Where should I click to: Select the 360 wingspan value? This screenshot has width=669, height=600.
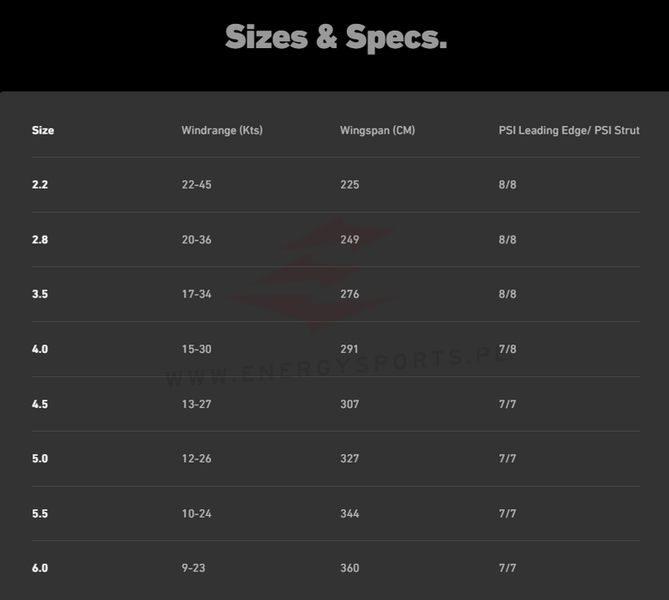click(350, 568)
